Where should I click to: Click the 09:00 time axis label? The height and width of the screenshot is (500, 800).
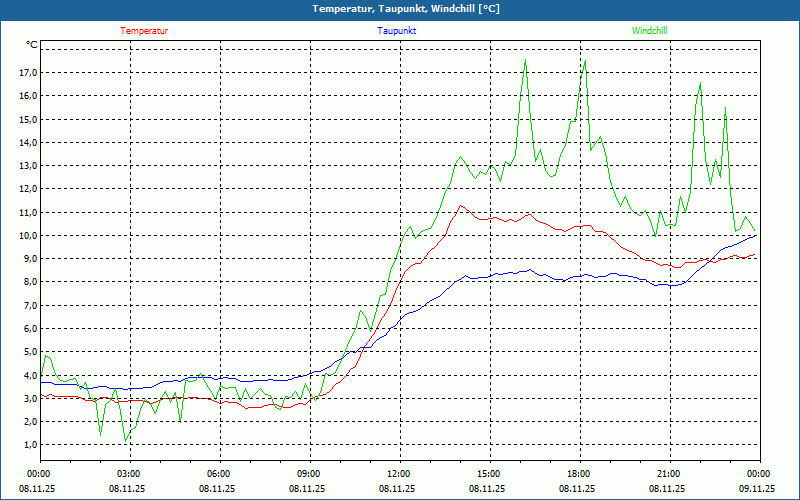(309, 474)
